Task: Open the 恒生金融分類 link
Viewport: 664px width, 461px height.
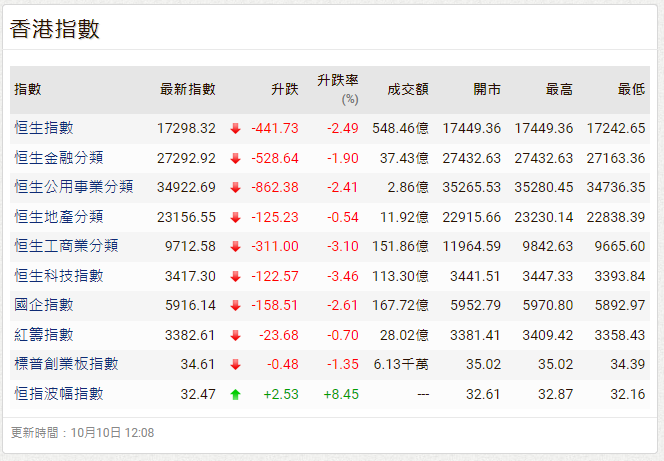Action: click(59, 157)
